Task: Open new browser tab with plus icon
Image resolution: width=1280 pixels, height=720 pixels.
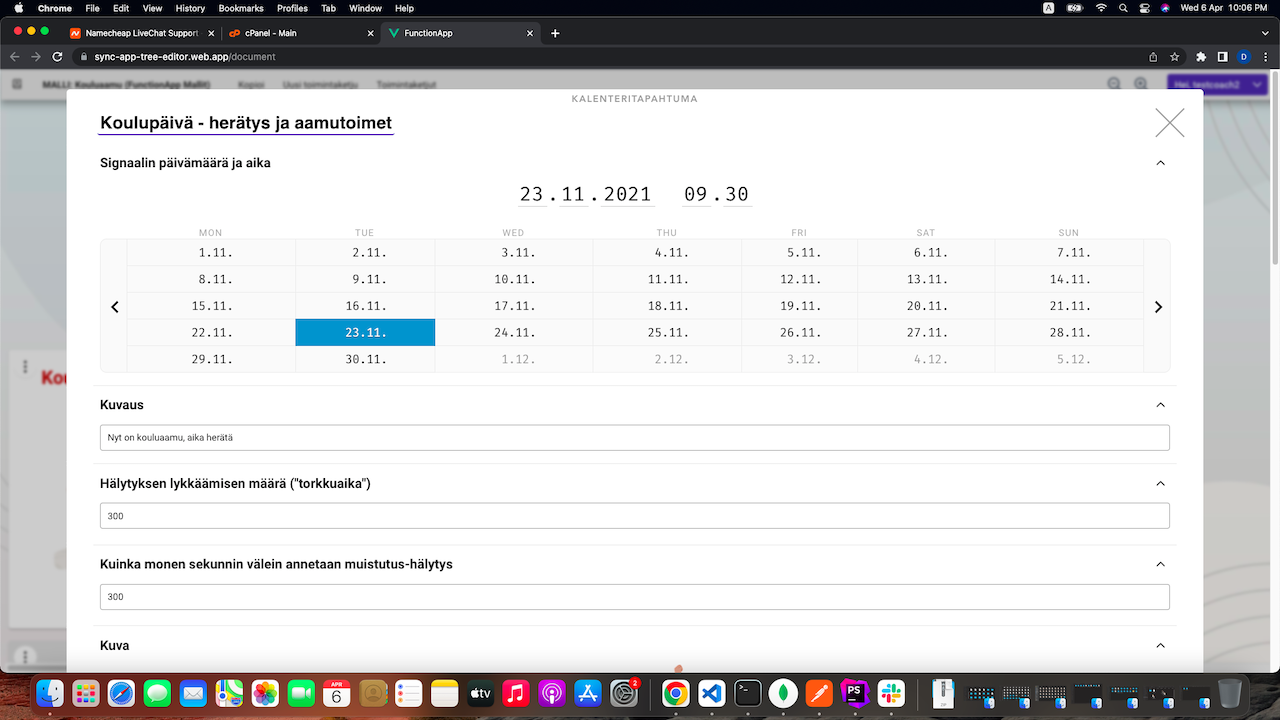Action: (555, 33)
